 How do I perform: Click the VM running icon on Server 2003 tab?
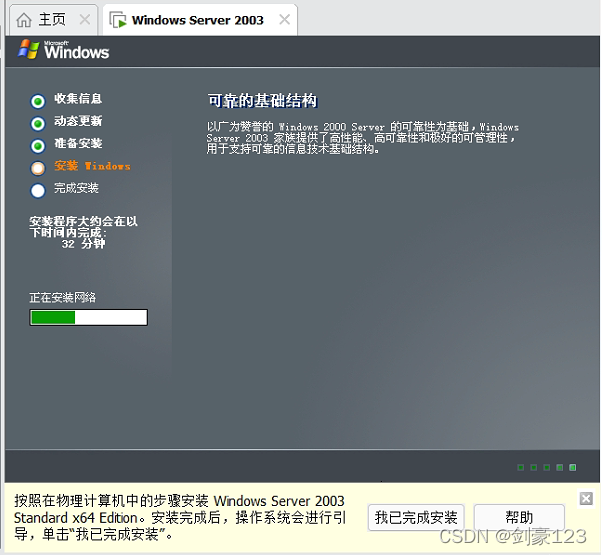coord(118,20)
